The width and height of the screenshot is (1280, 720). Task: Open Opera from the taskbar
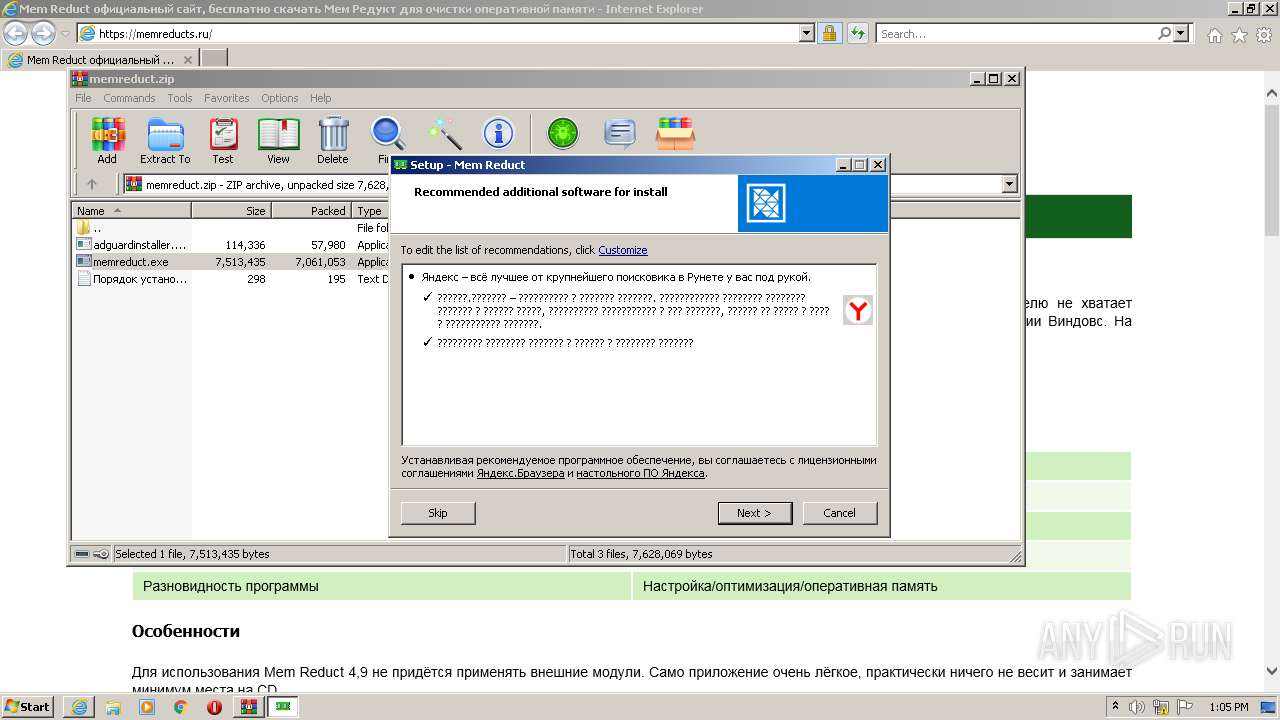click(214, 707)
